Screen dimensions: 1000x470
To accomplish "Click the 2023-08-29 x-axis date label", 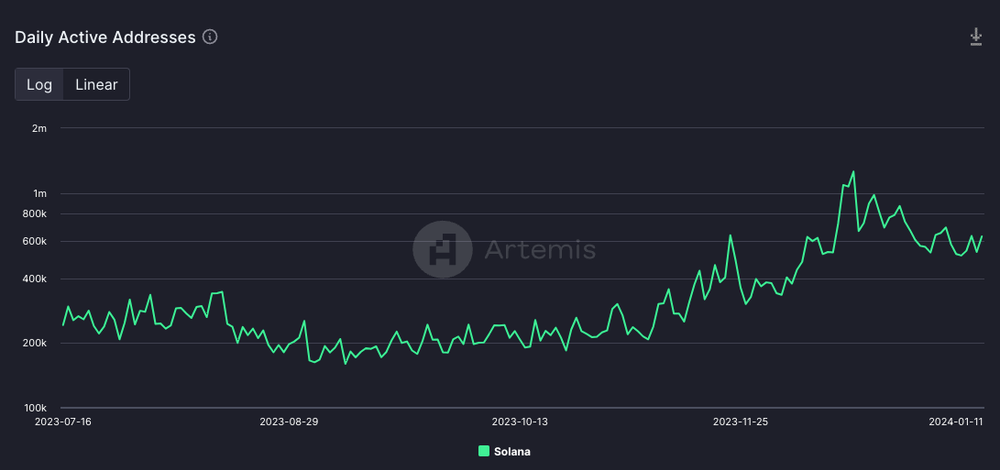I will (x=289, y=422).
